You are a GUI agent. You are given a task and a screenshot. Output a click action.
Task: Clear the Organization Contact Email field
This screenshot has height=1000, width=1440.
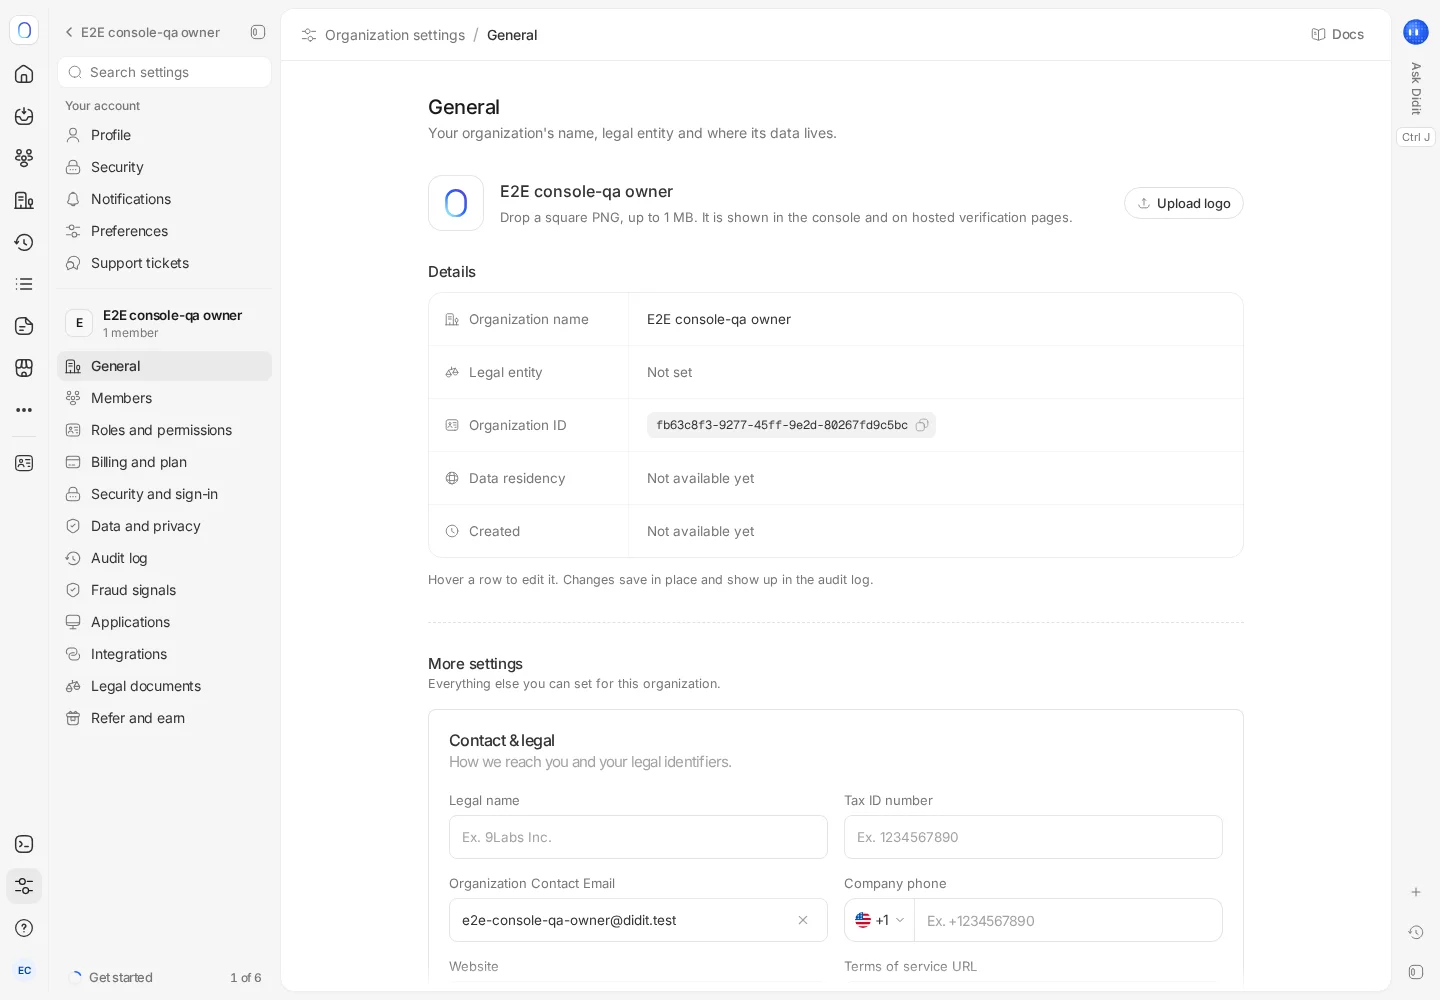(803, 920)
